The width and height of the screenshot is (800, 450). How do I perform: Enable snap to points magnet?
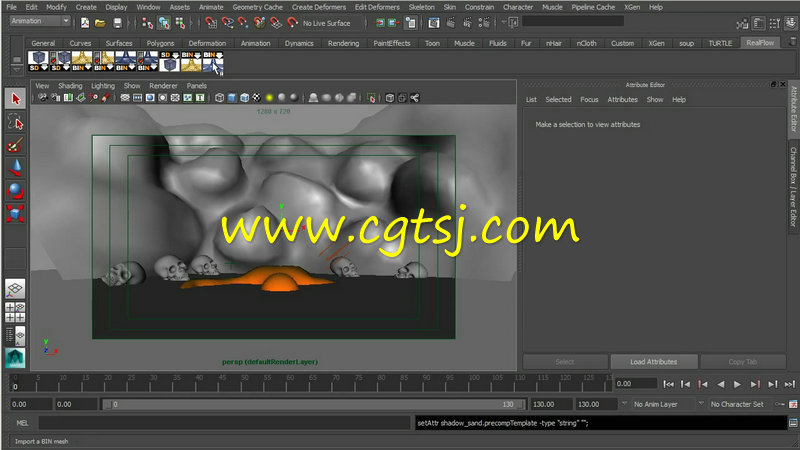point(243,23)
